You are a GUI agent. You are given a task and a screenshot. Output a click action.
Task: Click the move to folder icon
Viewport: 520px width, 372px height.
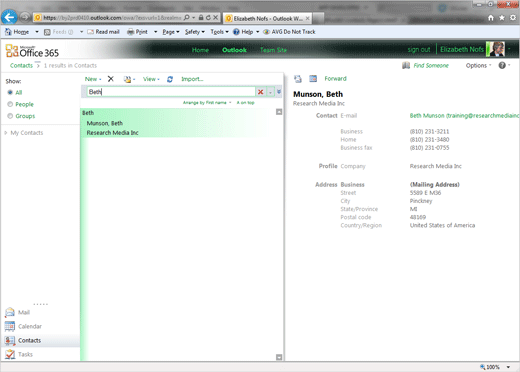pyautogui.click(x=127, y=79)
